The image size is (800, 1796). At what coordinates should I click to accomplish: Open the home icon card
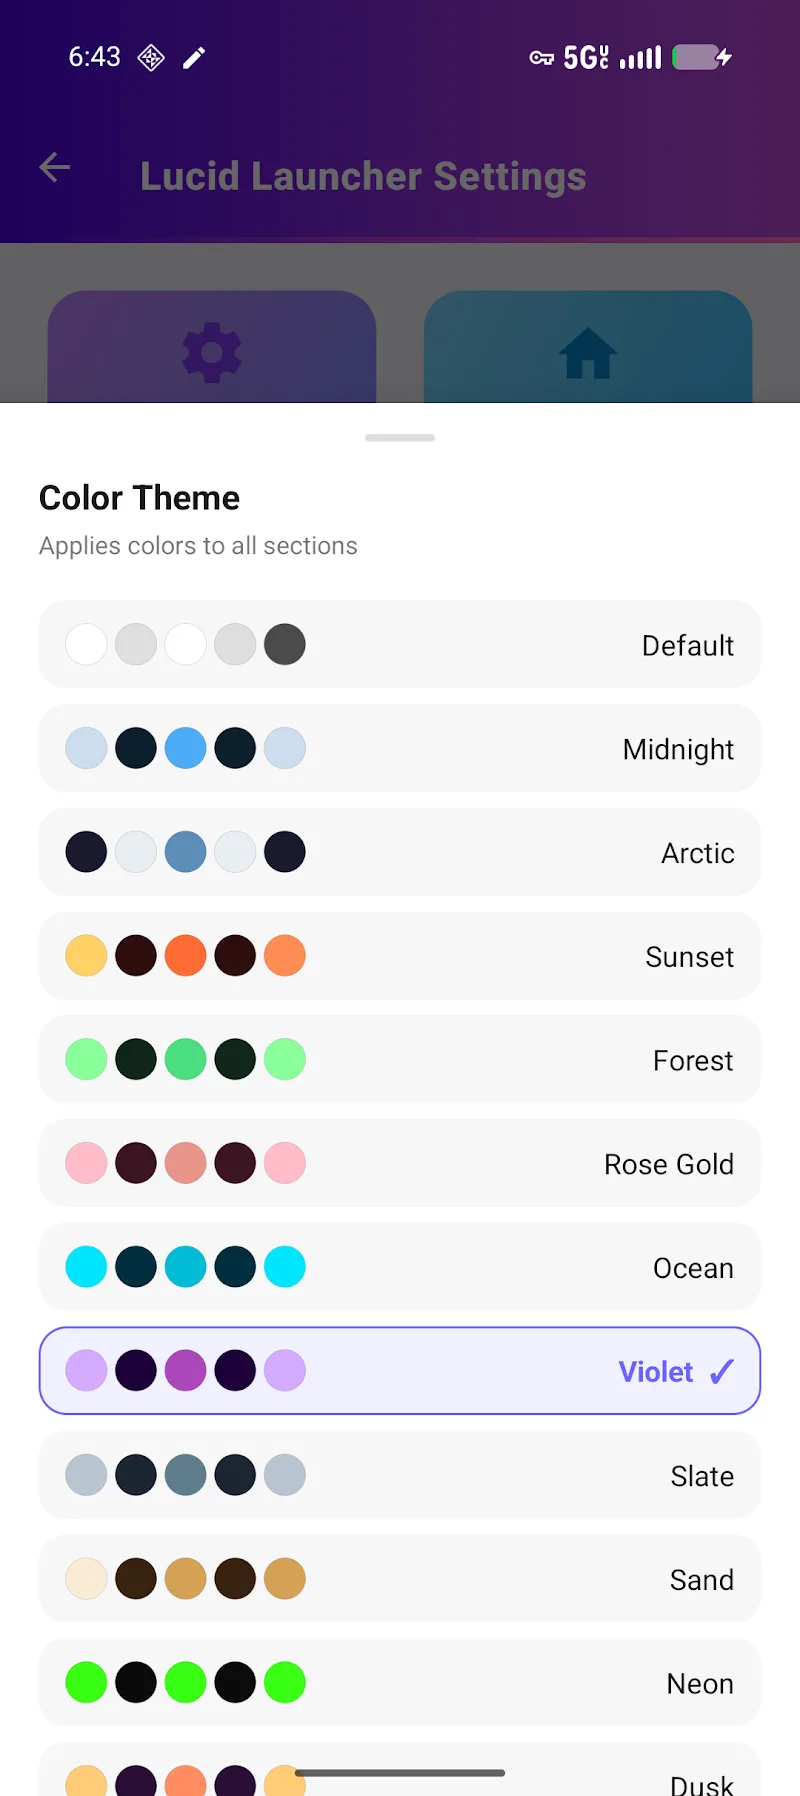click(588, 347)
